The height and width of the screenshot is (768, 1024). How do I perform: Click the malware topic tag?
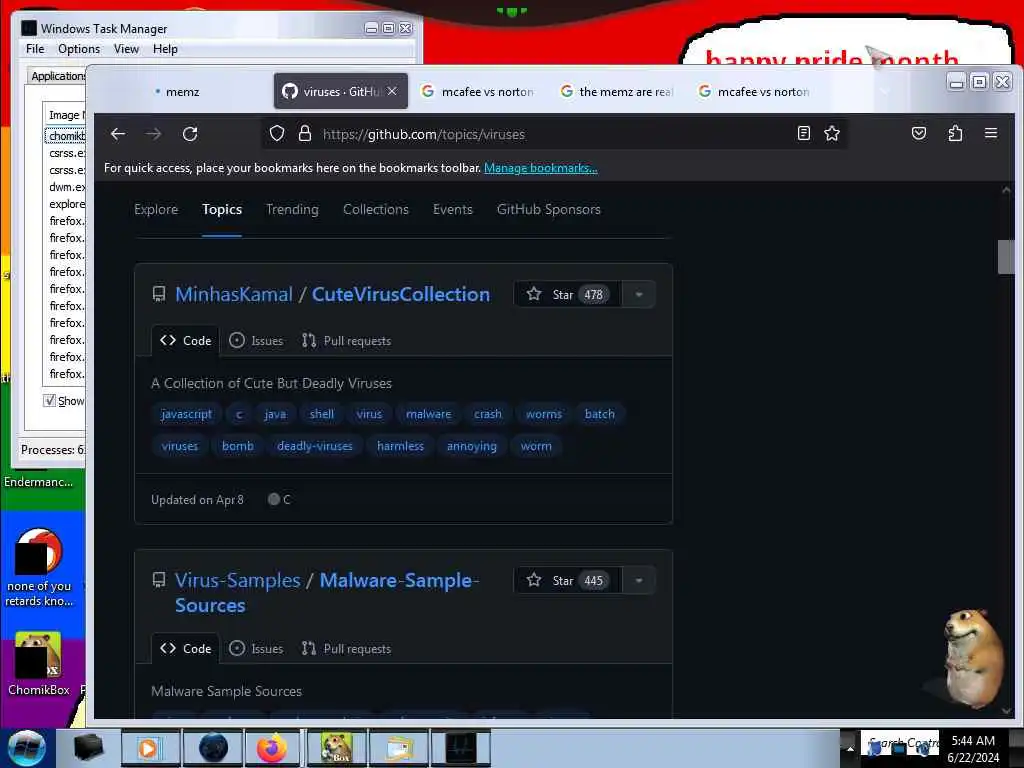[x=428, y=413]
